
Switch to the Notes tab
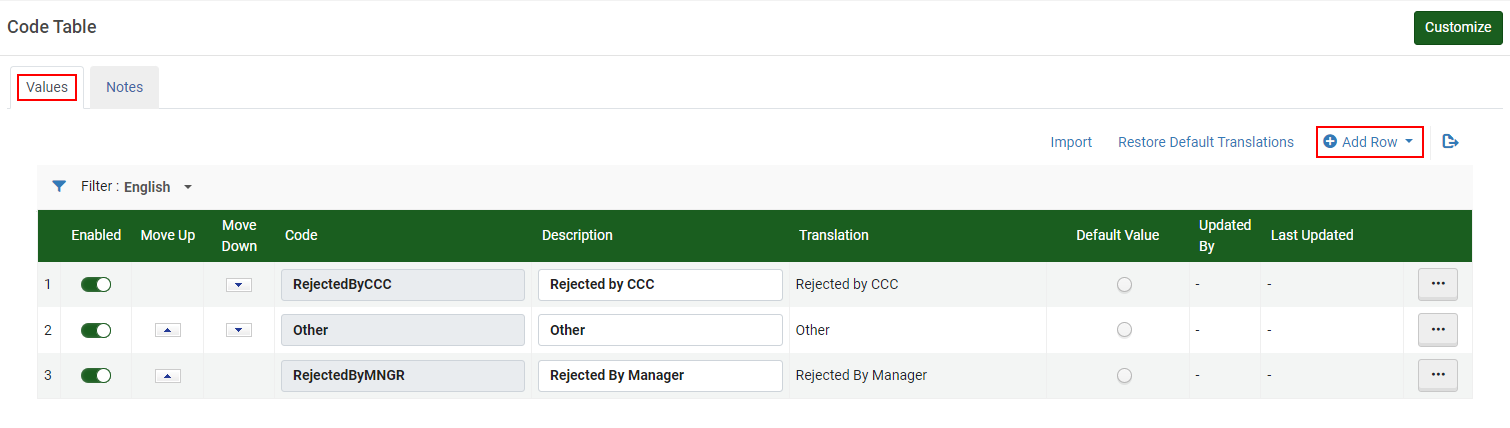[124, 87]
